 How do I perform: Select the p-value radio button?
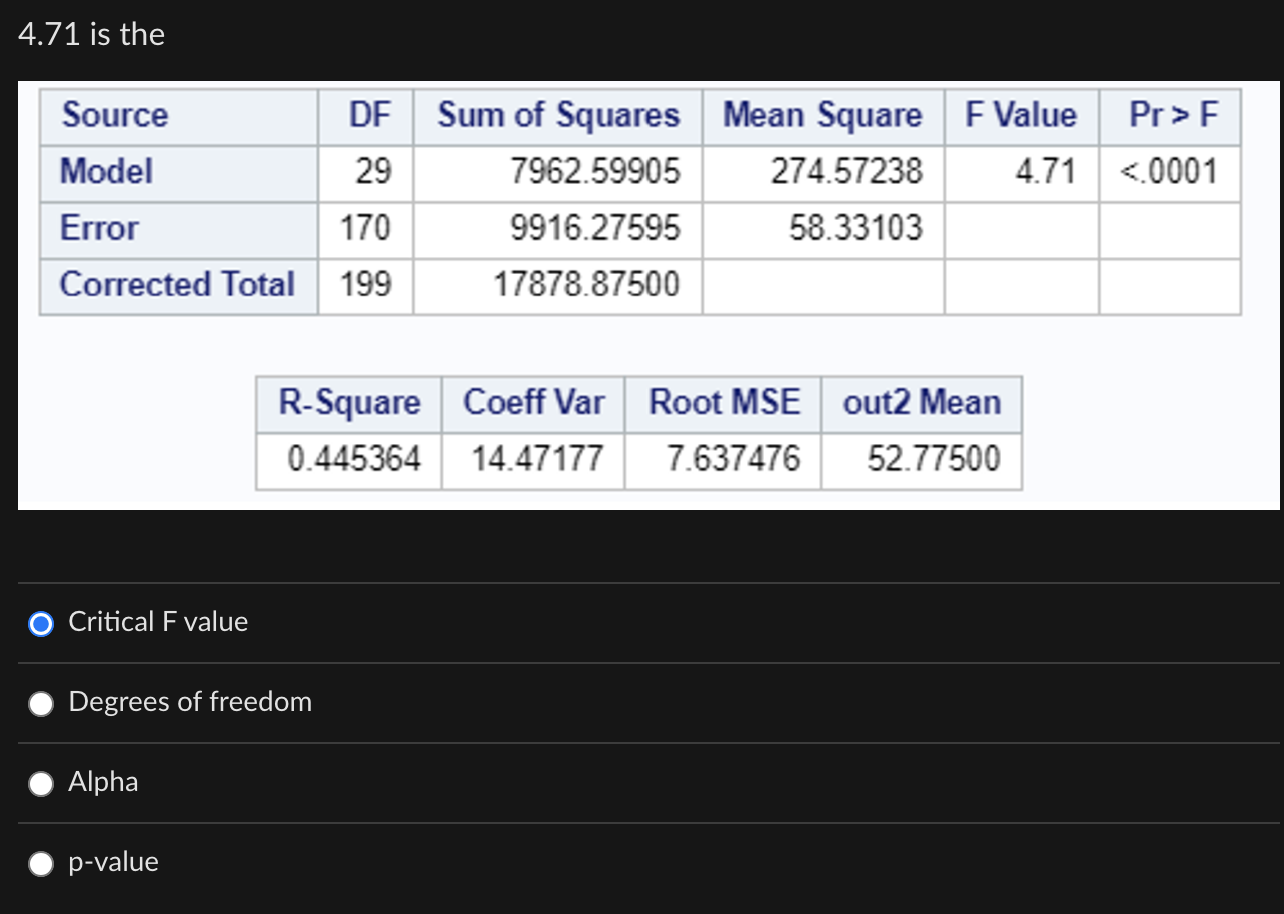(x=41, y=862)
